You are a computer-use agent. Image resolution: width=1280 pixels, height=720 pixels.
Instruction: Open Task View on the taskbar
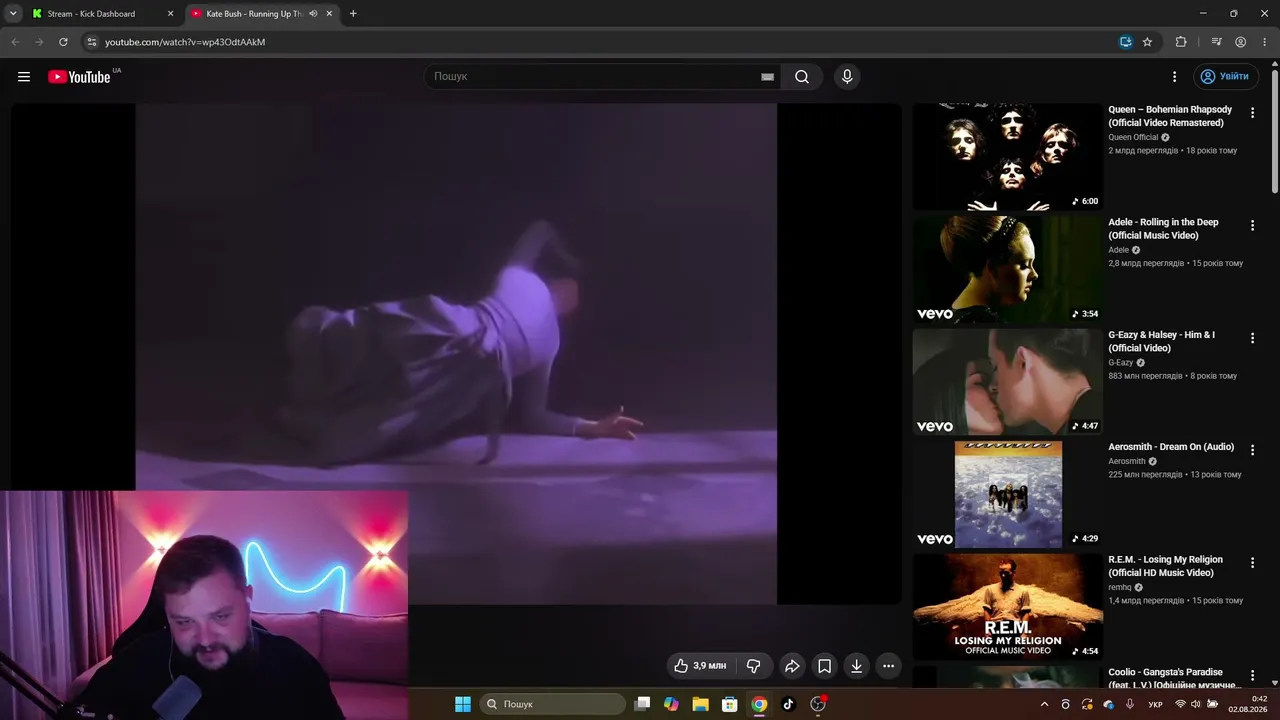(x=643, y=704)
